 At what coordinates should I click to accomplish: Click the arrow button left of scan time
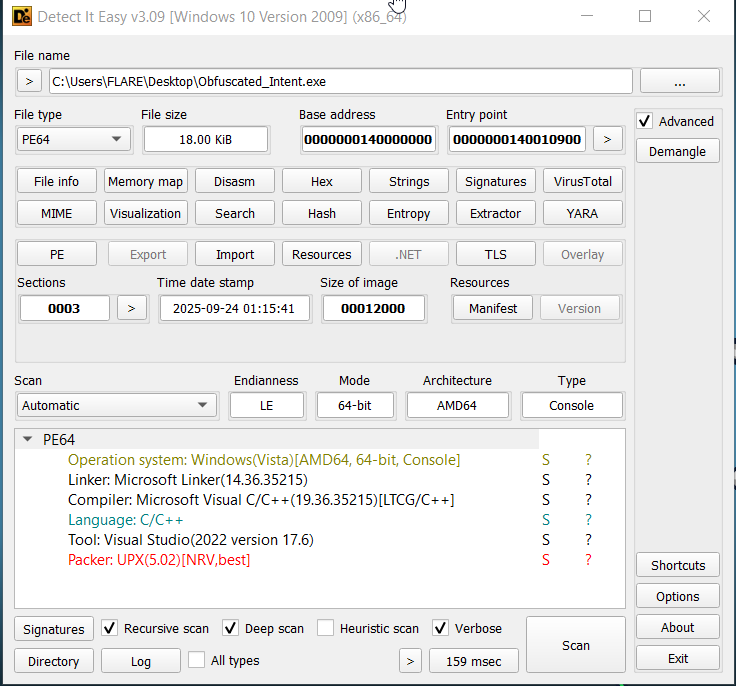coord(410,661)
